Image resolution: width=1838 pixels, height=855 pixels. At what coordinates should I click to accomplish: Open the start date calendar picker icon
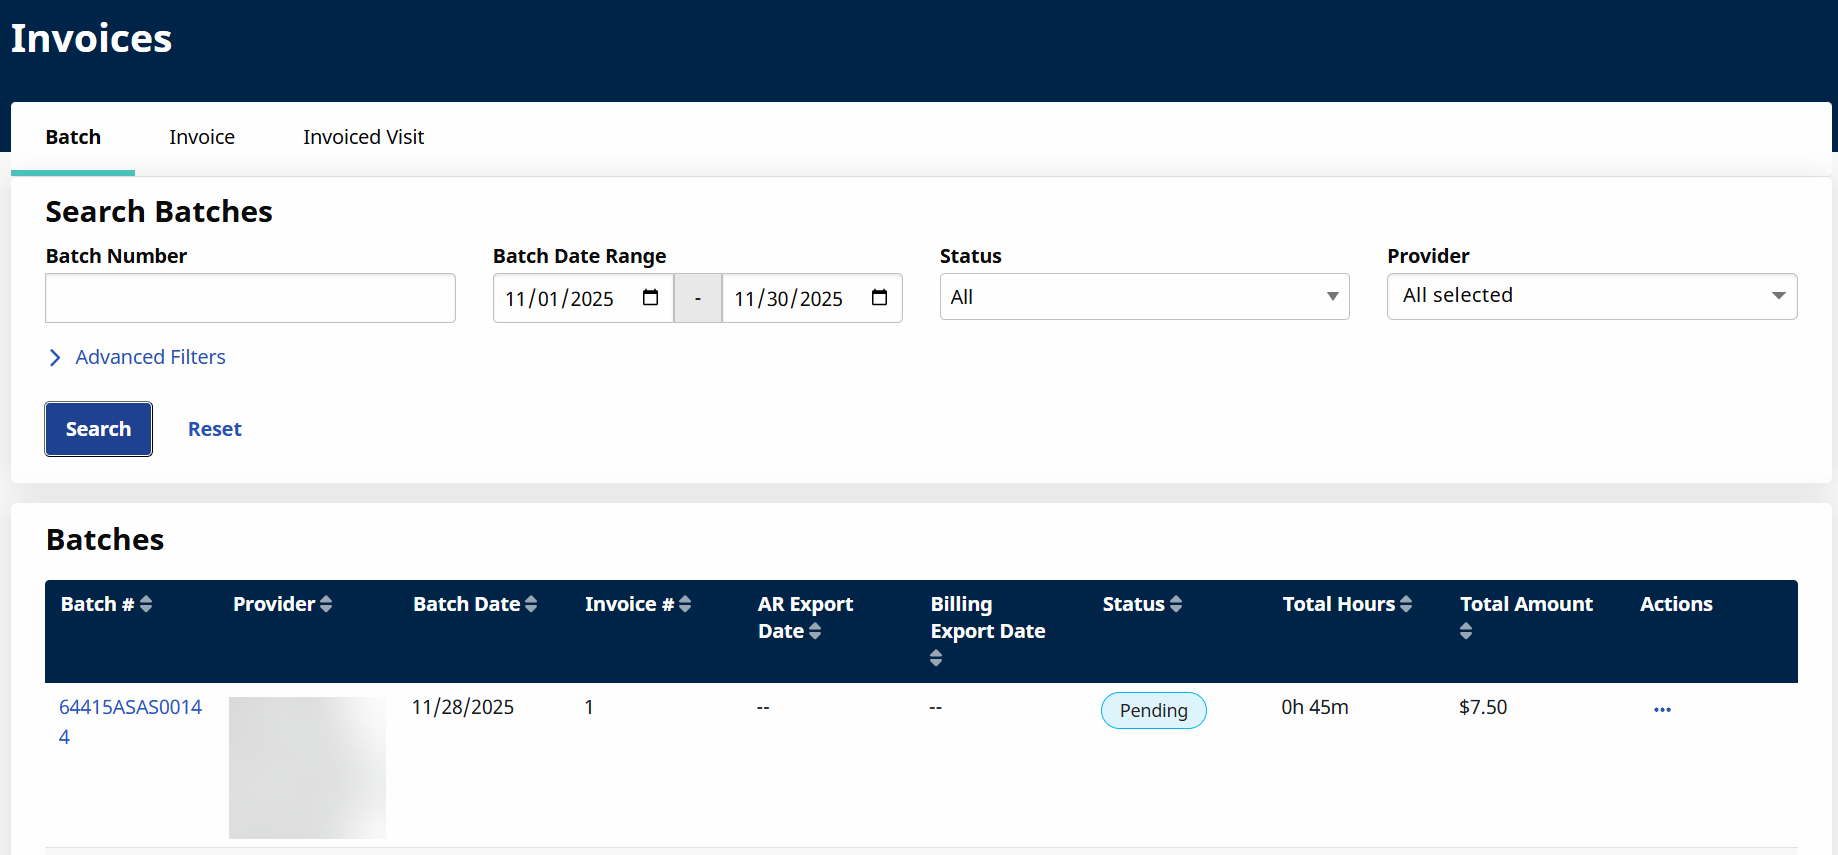point(650,298)
